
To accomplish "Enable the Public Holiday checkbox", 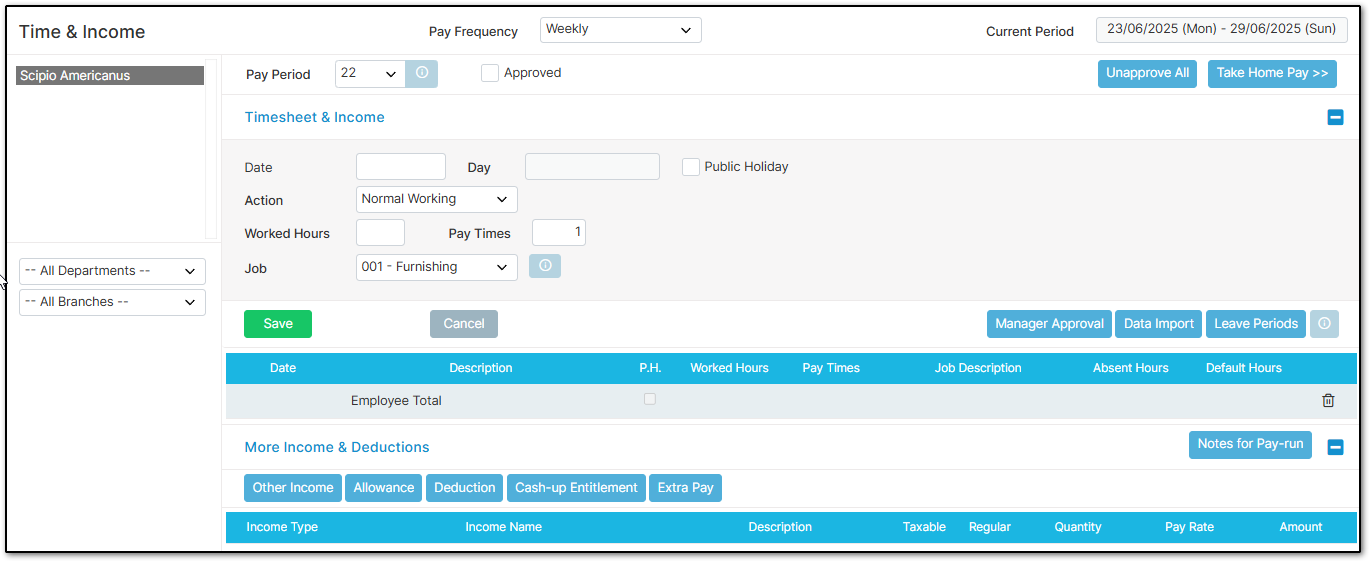I will (x=691, y=167).
